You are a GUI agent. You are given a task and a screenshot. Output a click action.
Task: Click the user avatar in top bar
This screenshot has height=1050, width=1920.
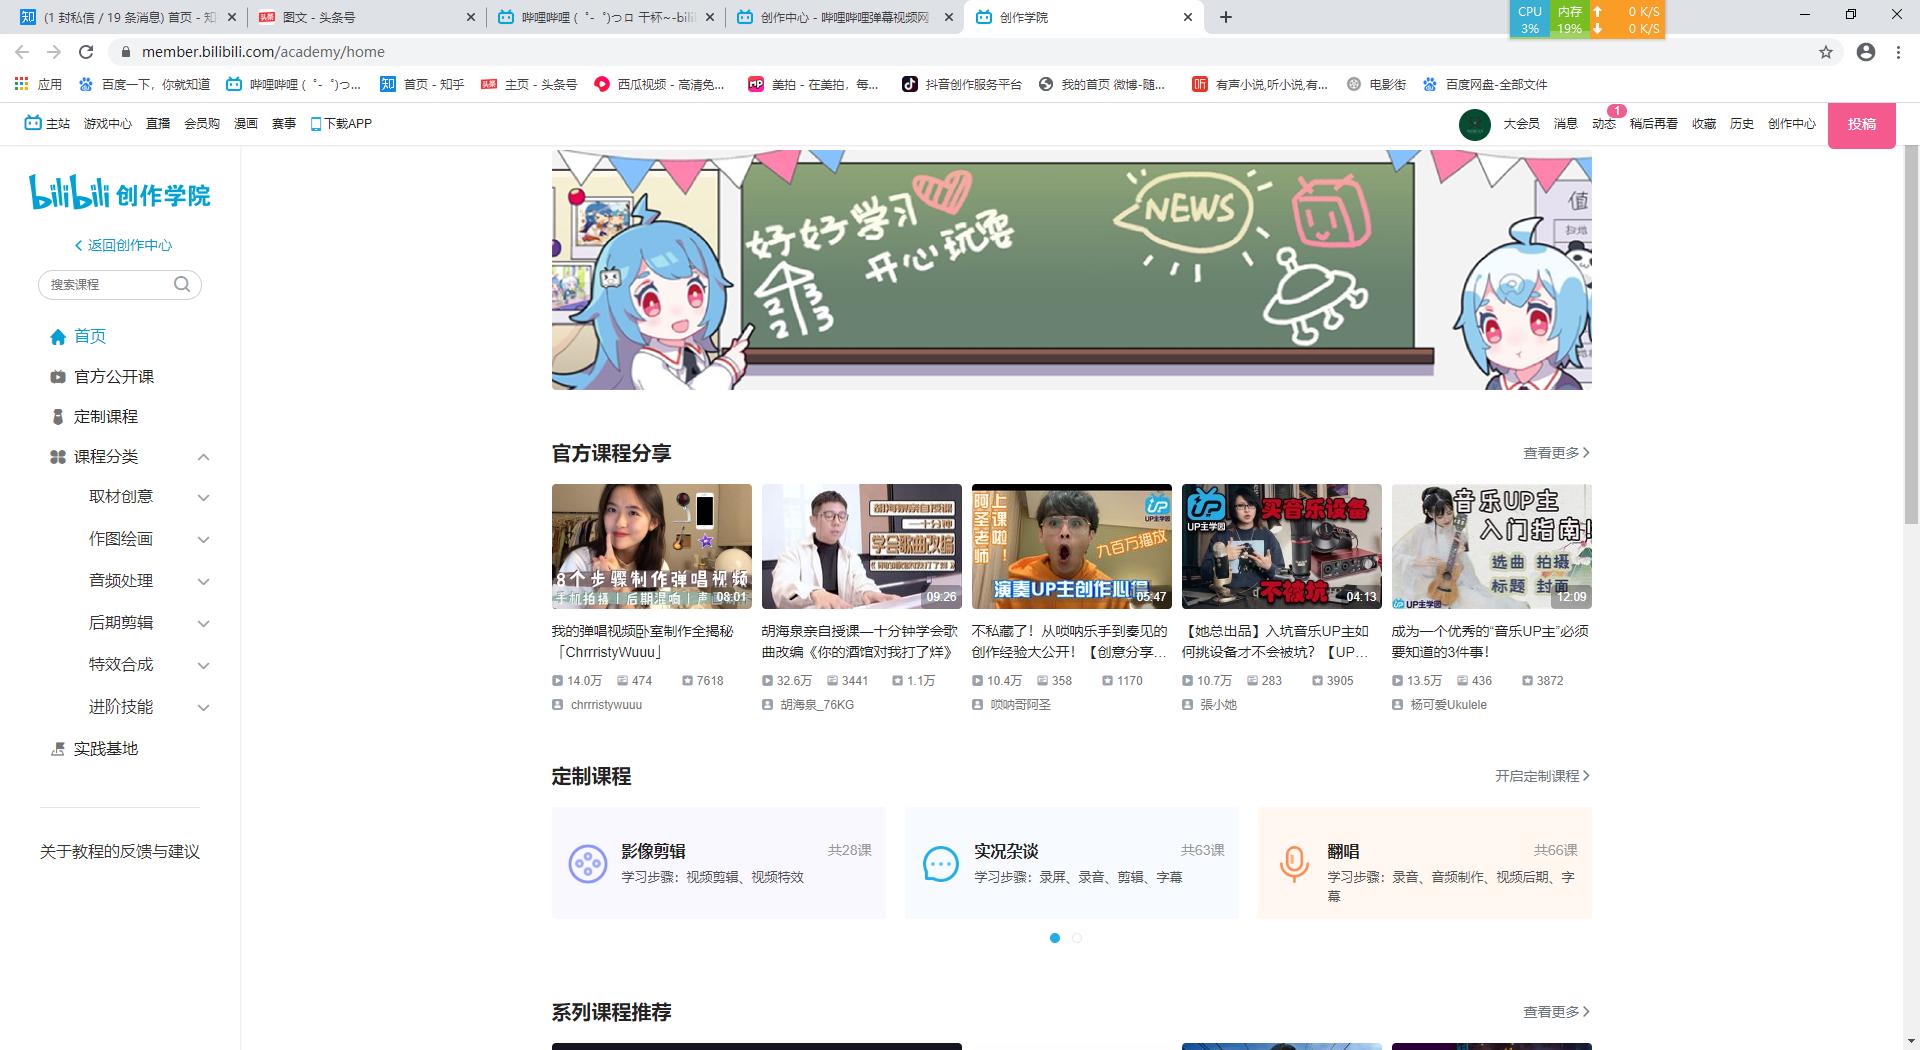(x=1474, y=124)
